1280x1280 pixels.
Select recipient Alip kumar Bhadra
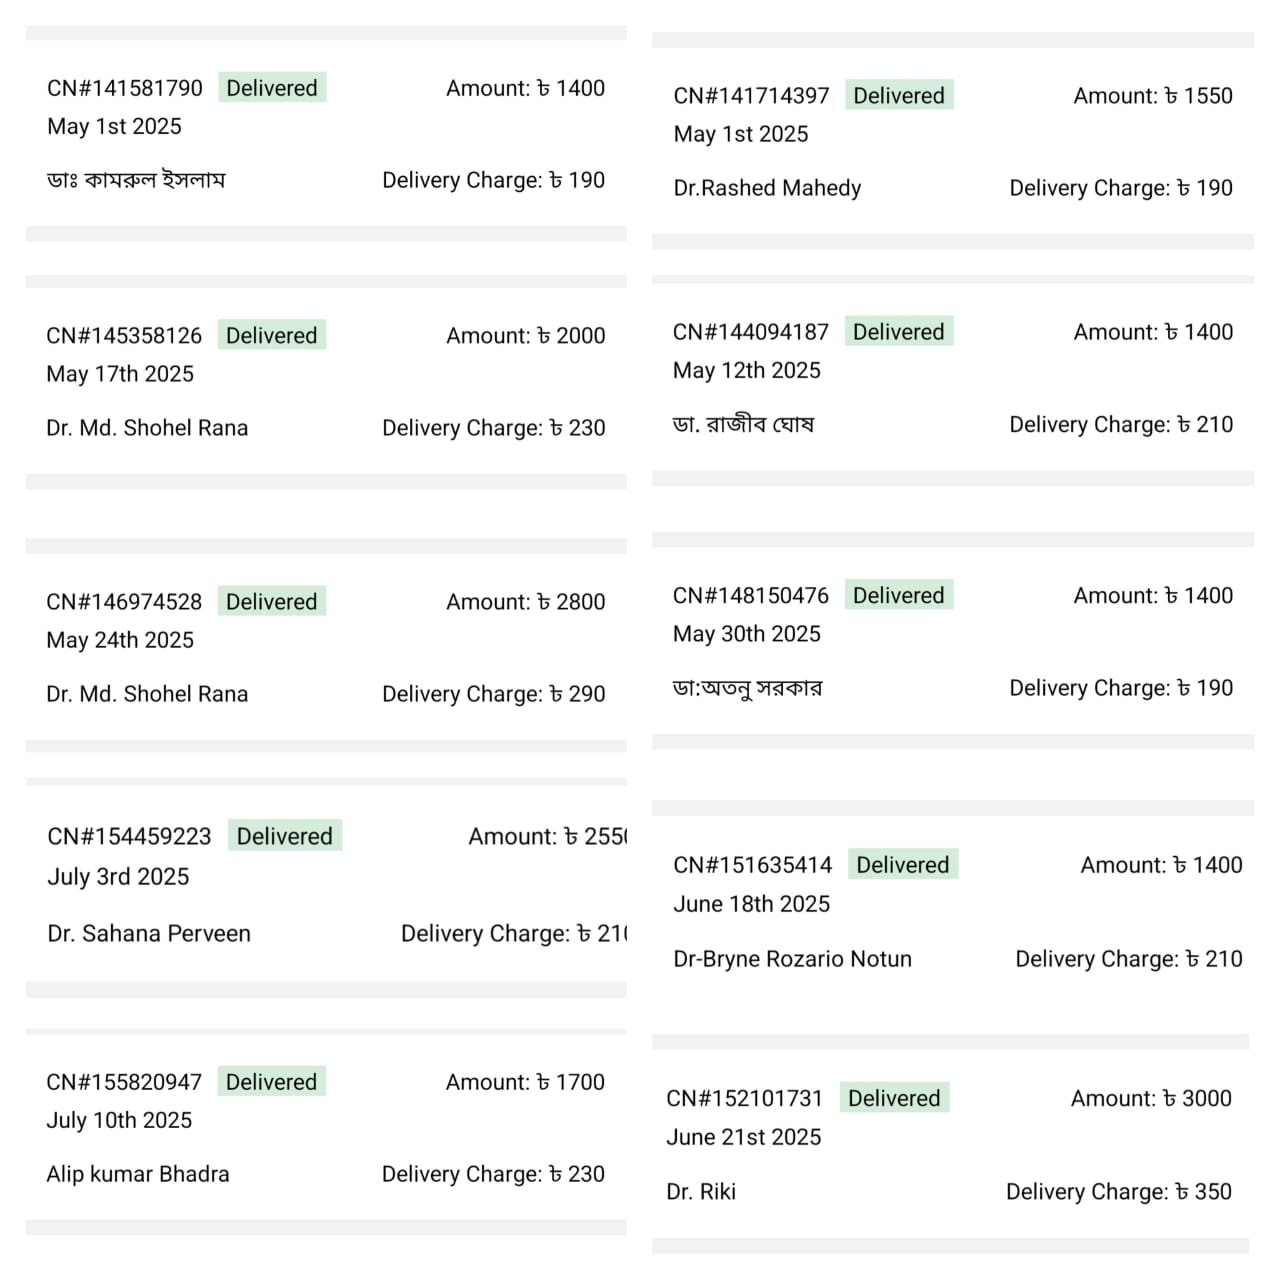(x=138, y=1174)
